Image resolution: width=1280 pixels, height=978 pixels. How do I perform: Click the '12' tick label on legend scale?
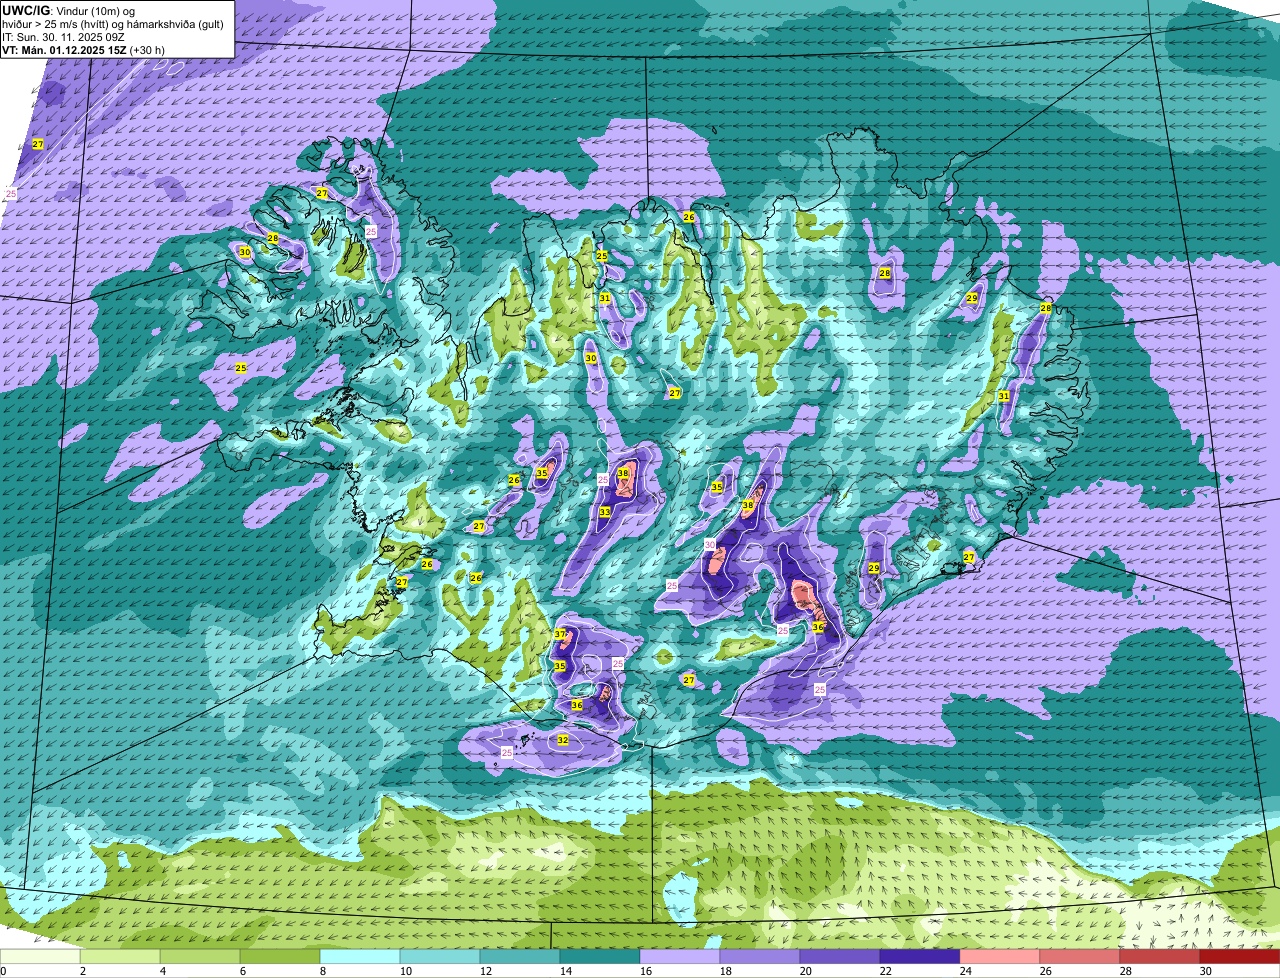485,971
